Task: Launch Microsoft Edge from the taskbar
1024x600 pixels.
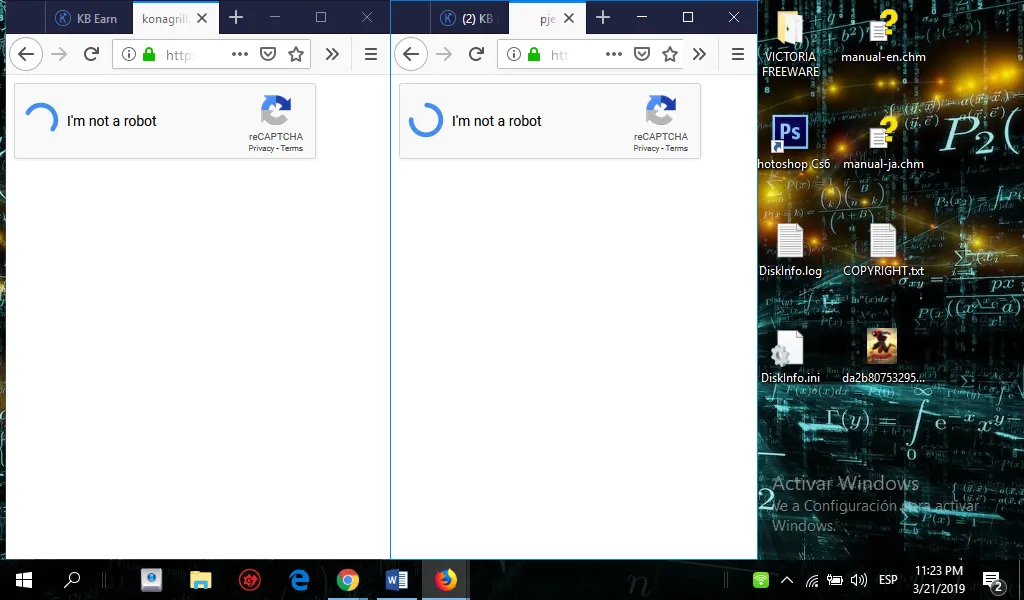Action: (299, 580)
